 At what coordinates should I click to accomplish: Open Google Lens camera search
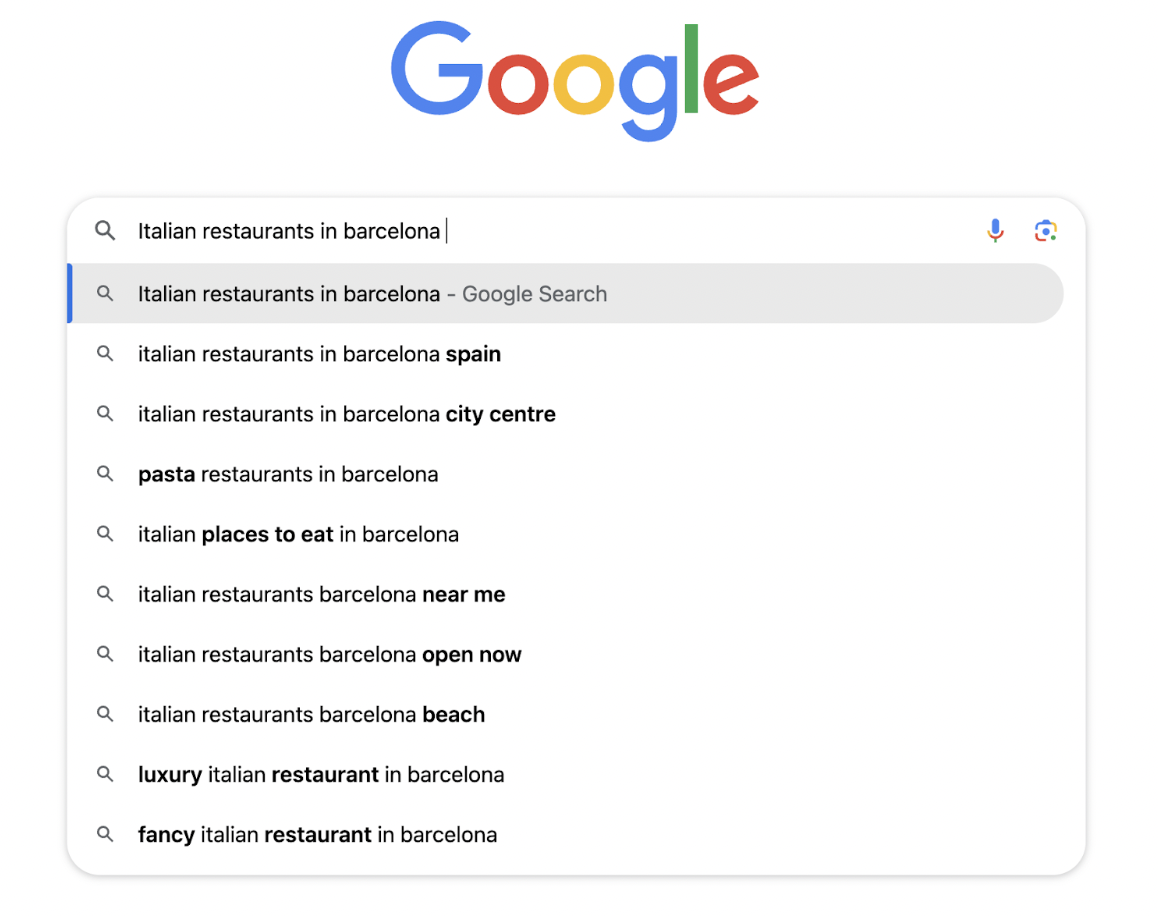point(1046,230)
